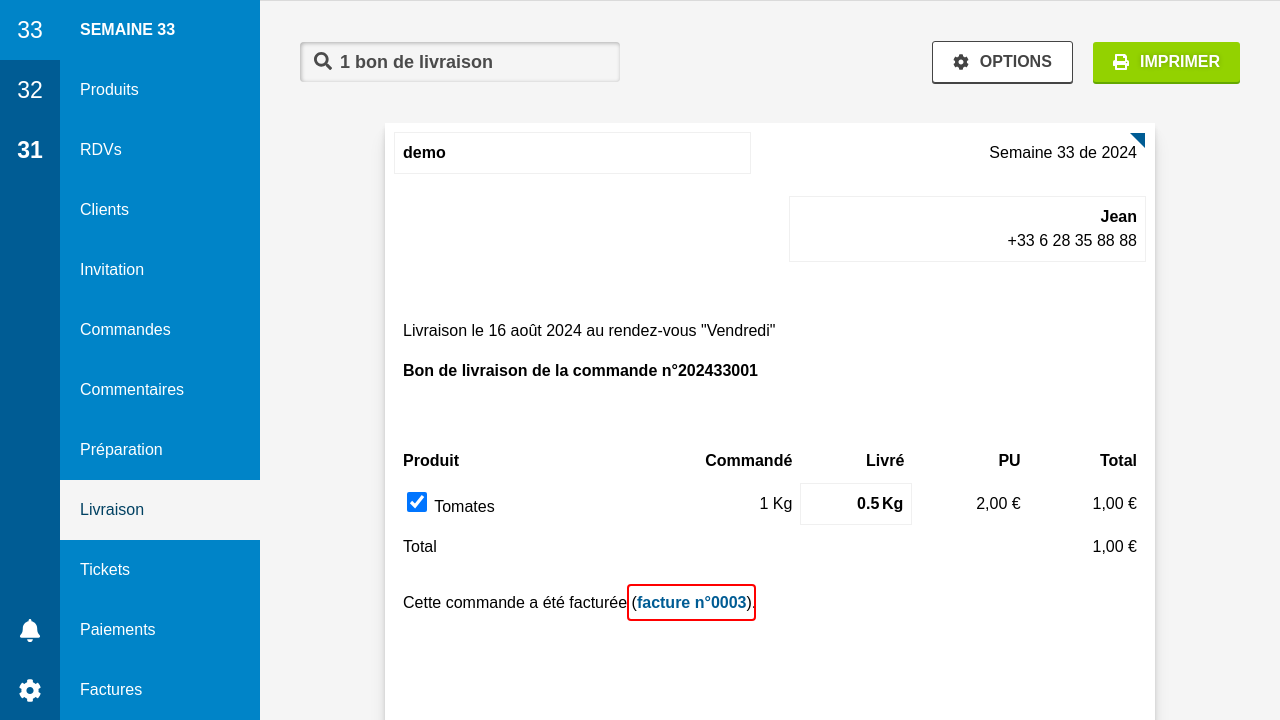The width and height of the screenshot is (1280, 720).
Task: Open the Préparation section
Action: pos(121,450)
